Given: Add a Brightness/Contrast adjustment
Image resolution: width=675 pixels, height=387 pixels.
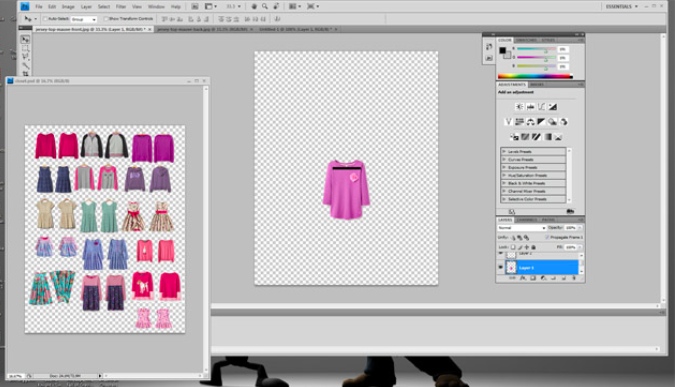Looking at the screenshot, I should coord(520,107).
